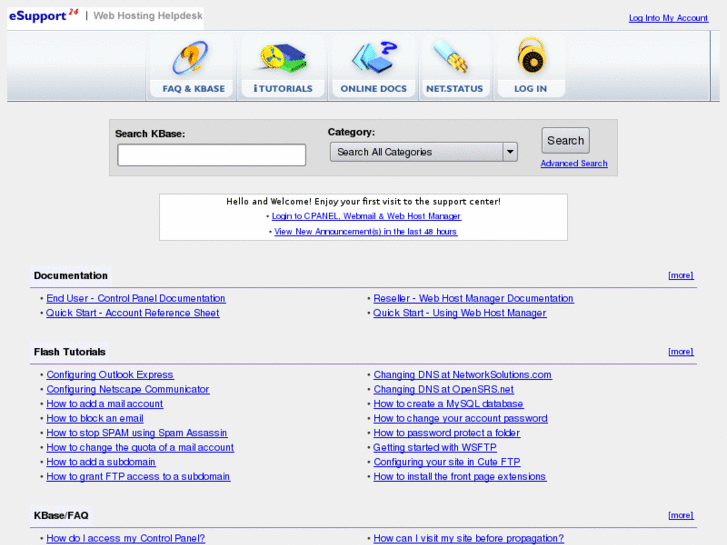Viewport: 727px width, 545px height.
Task: Select the NET.STATUS tab label
Action: pyautogui.click(x=454, y=89)
